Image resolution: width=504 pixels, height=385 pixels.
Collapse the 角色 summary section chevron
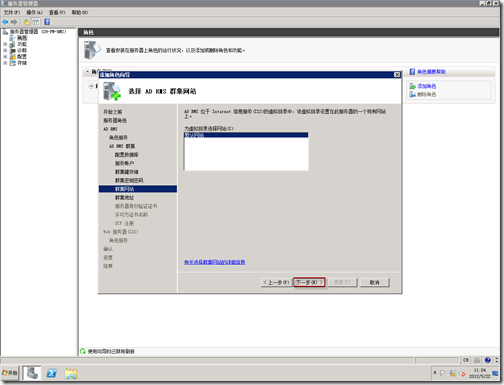tap(87, 72)
